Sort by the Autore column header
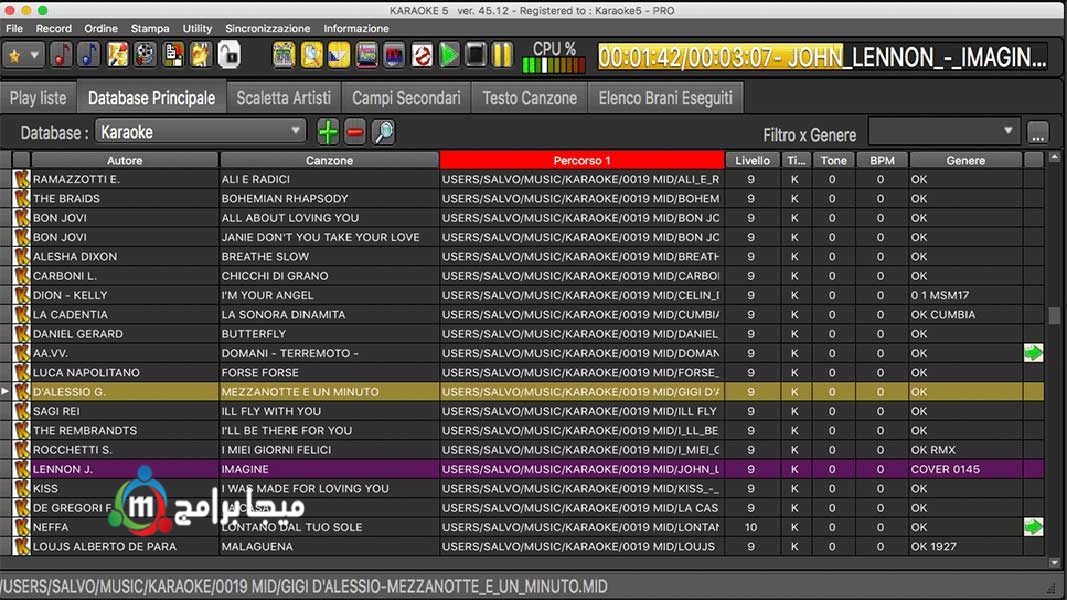 click(125, 161)
